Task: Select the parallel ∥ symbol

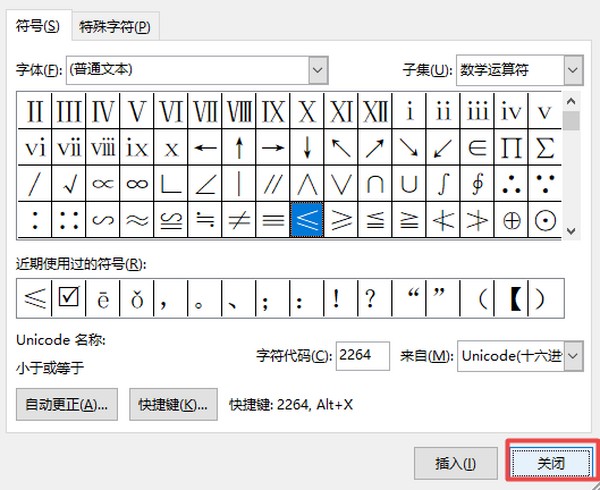Action: [273, 184]
